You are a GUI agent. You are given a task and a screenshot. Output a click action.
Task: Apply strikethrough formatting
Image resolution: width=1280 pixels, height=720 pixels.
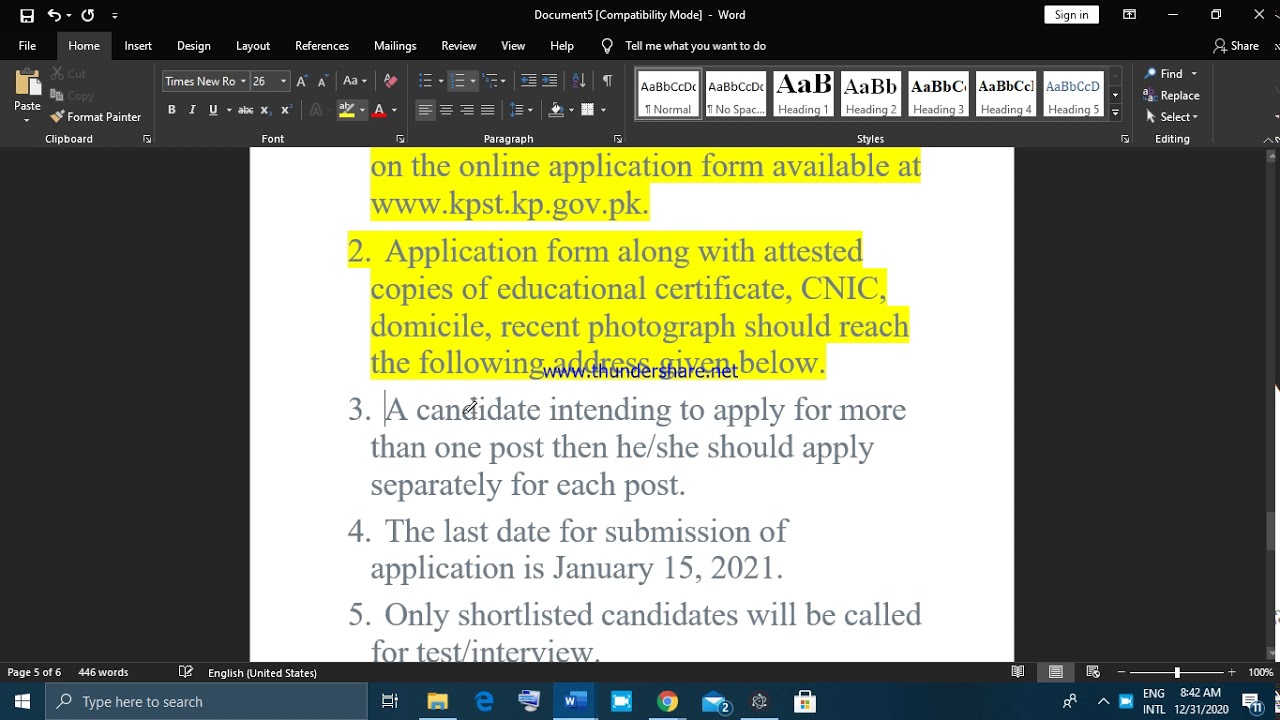tap(245, 110)
